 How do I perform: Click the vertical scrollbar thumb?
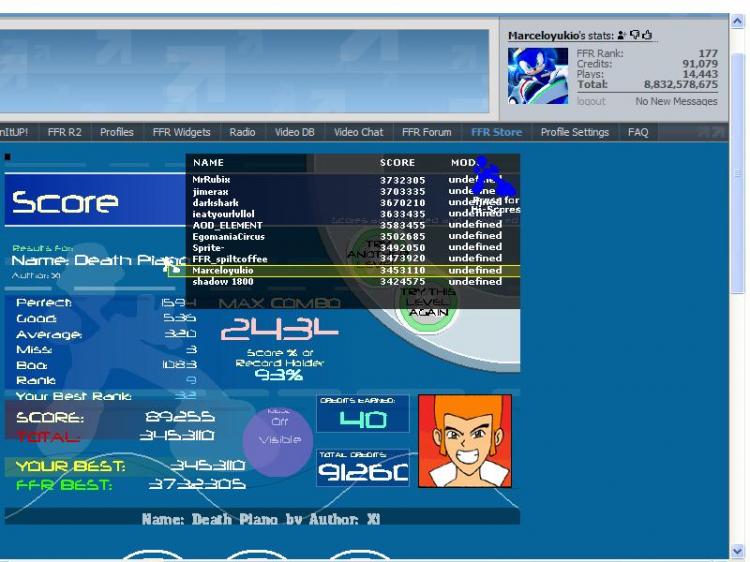[x=737, y=172]
